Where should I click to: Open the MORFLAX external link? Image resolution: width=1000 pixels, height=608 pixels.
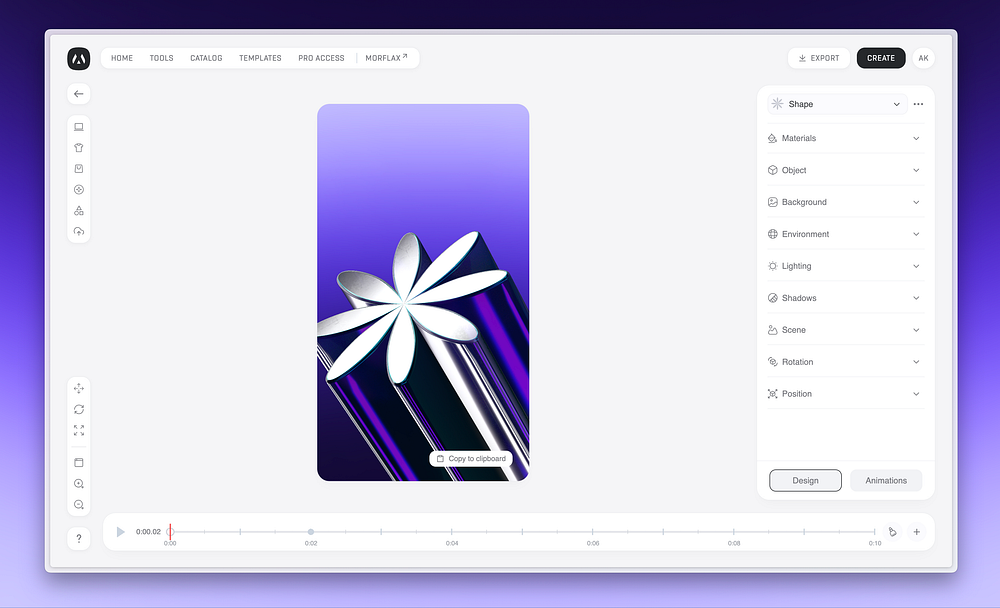[x=386, y=58]
